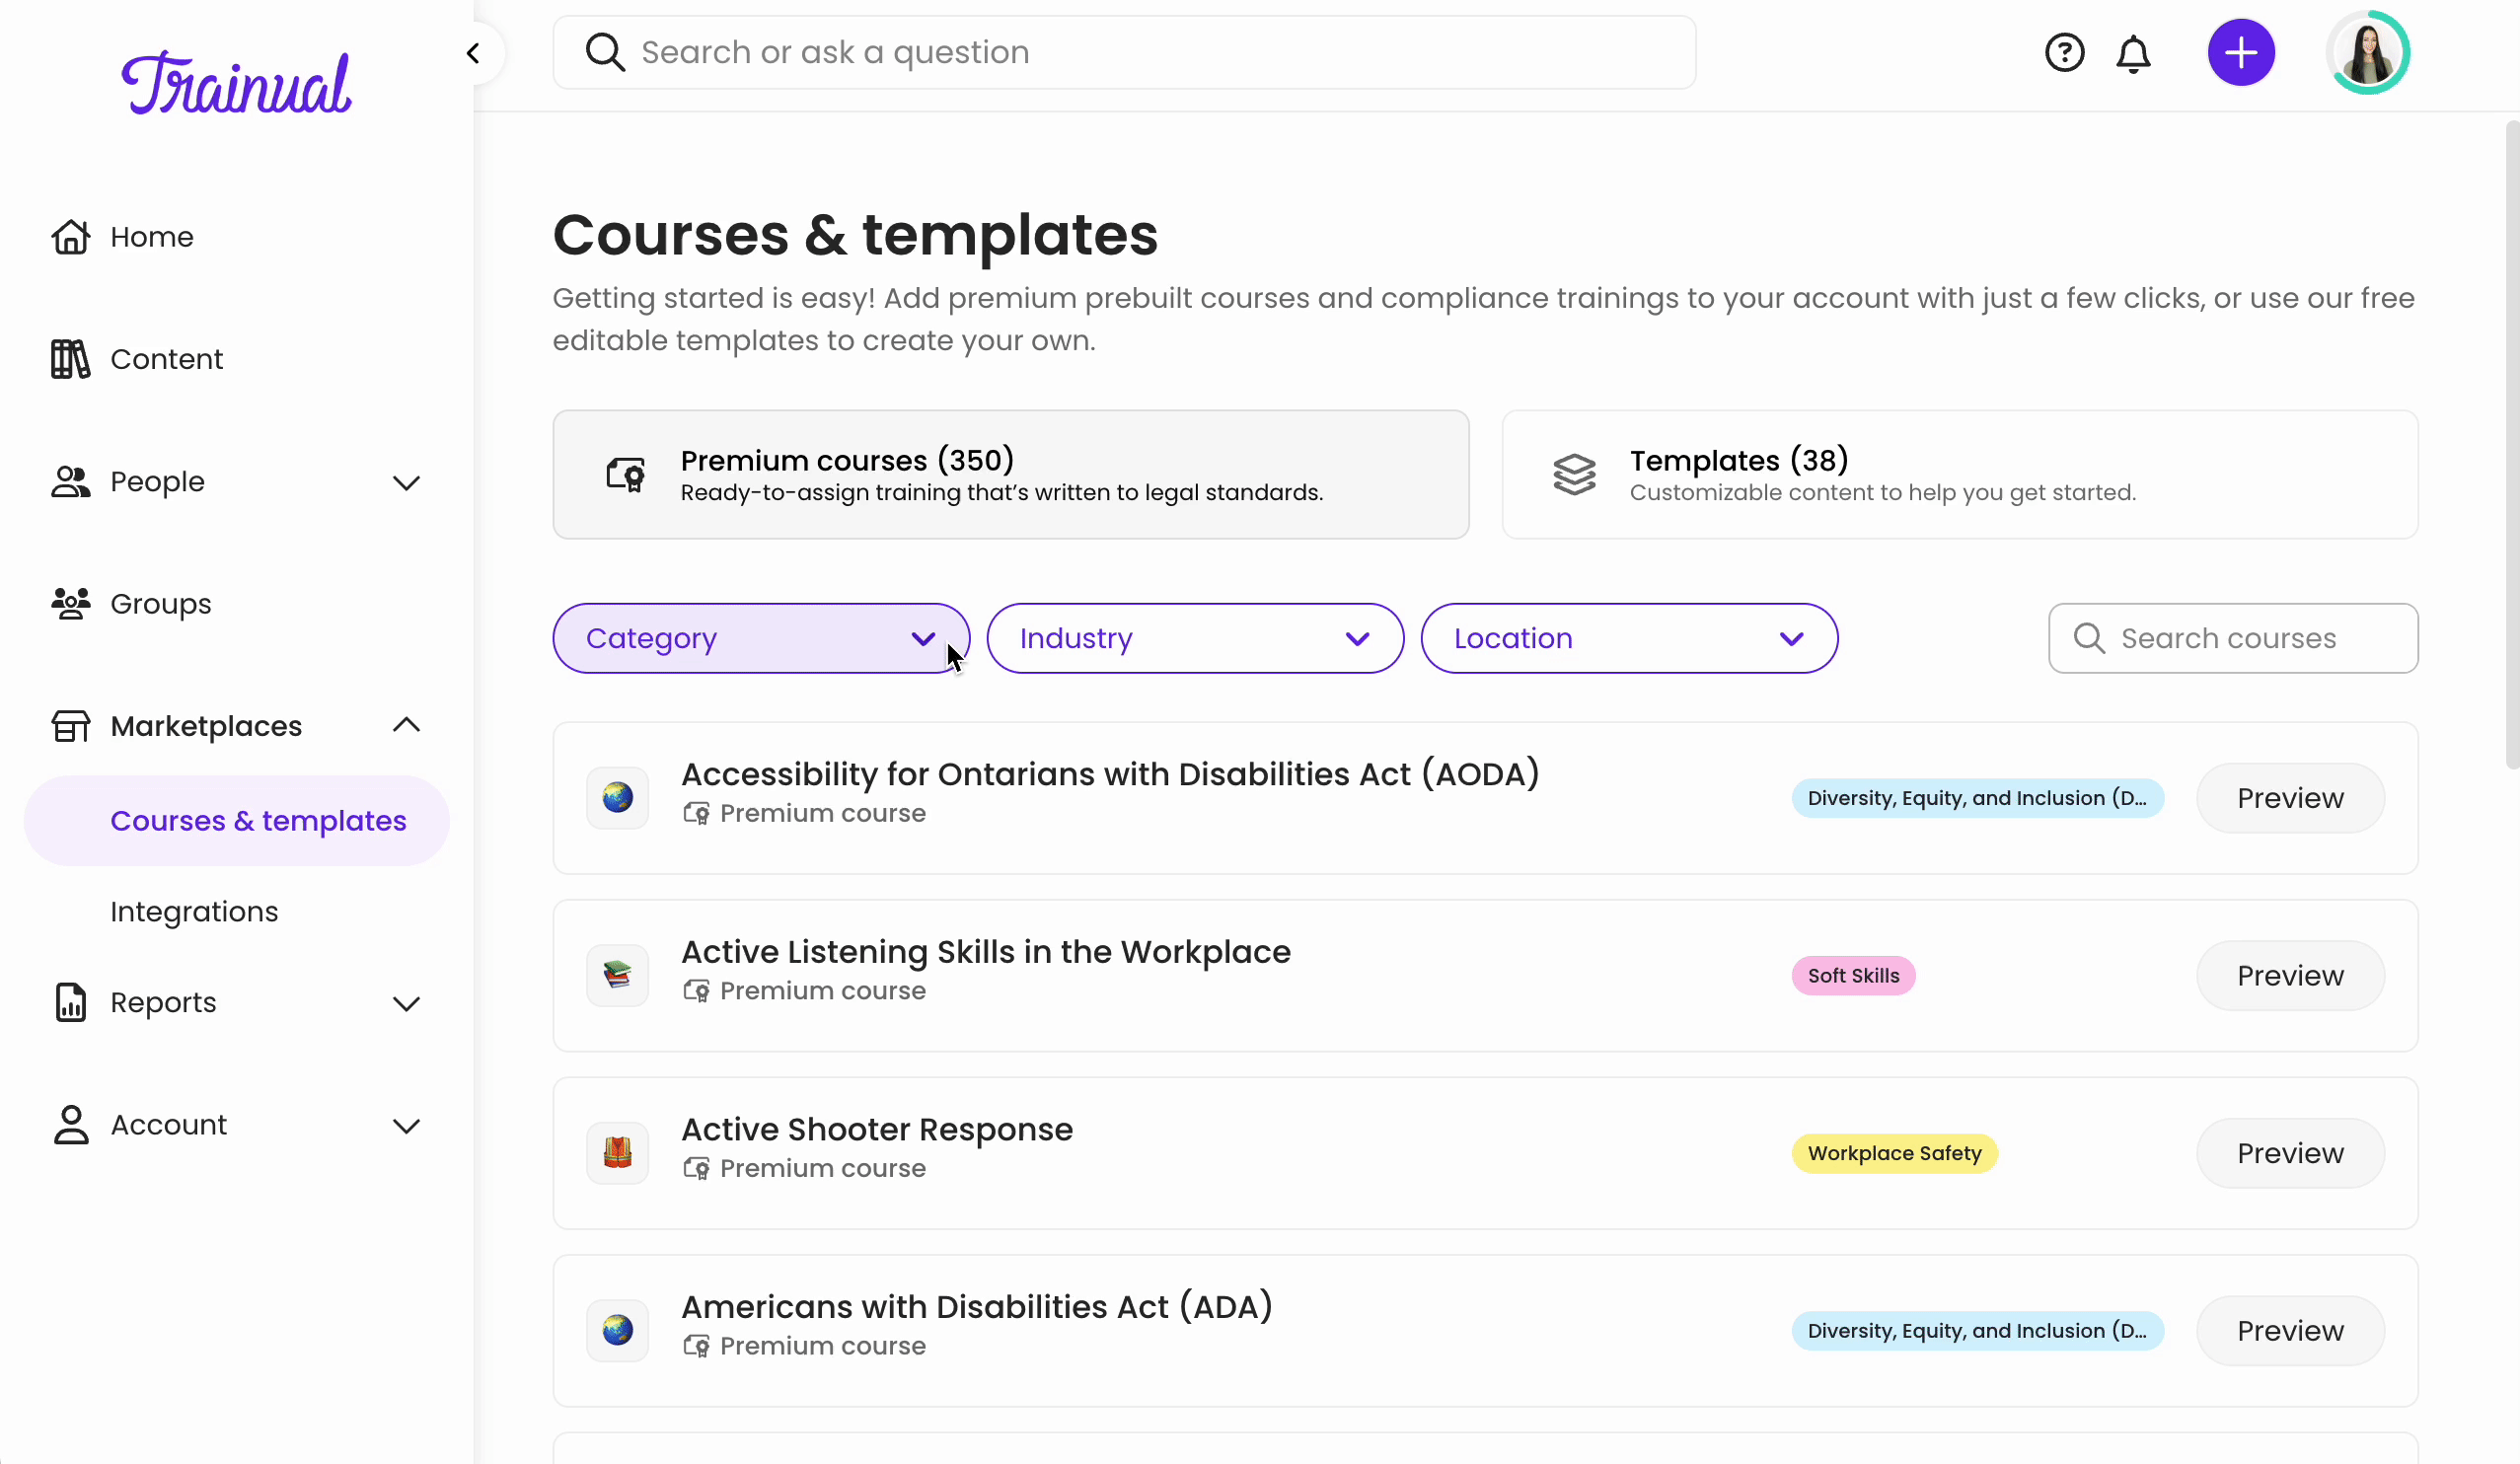Image resolution: width=2520 pixels, height=1464 pixels.
Task: Select Courses & templates in the sidebar
Action: point(237,821)
